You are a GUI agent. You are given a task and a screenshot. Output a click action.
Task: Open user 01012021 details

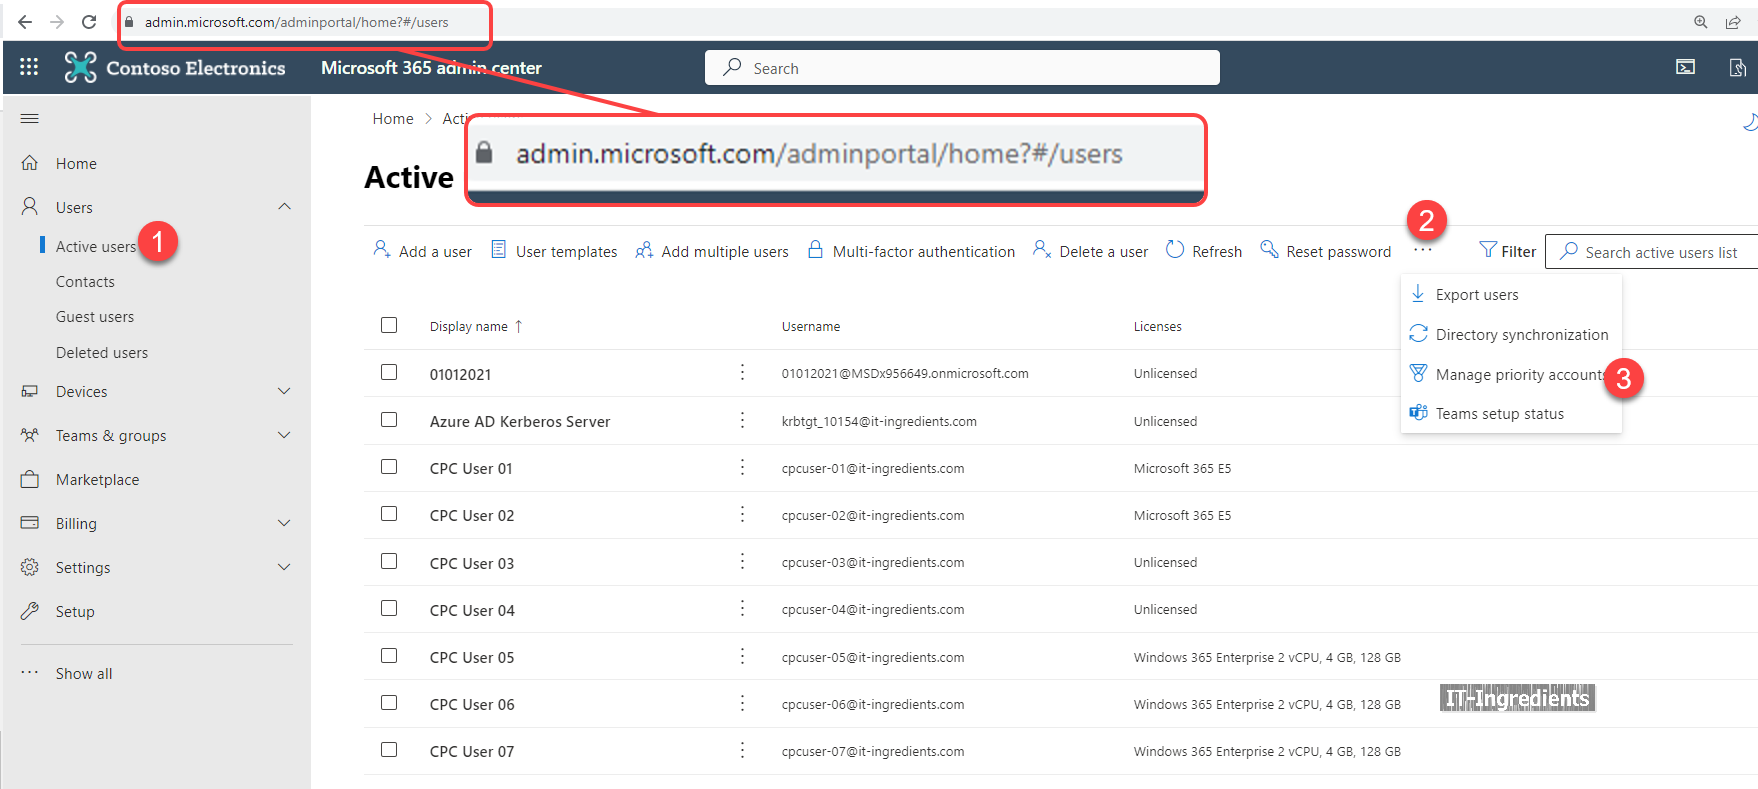(460, 374)
